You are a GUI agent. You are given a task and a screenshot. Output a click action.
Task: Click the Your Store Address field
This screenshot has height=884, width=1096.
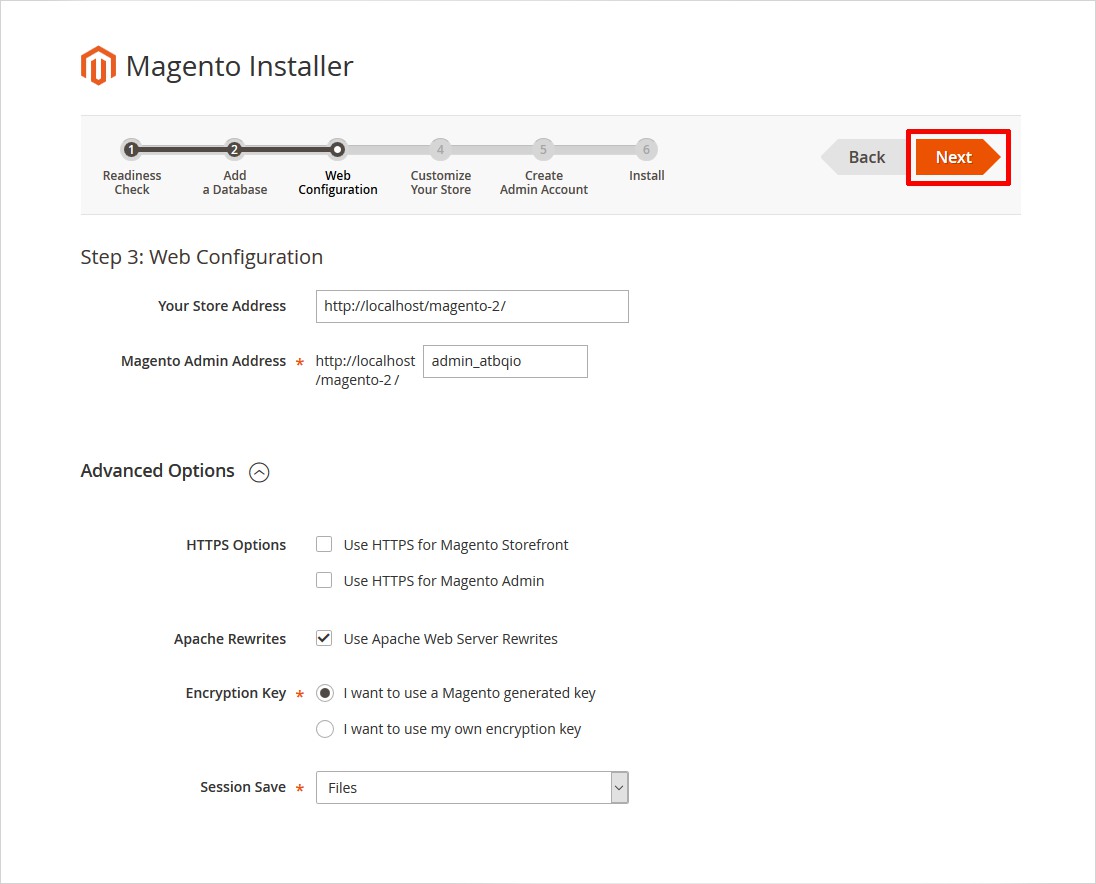[x=472, y=307]
